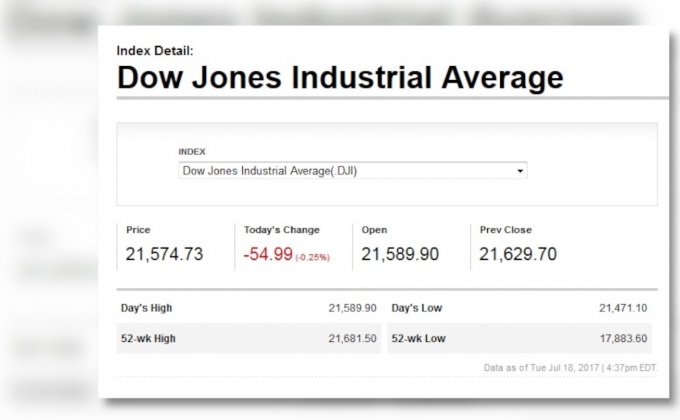Click the red -54.99 change figure

pos(268,254)
